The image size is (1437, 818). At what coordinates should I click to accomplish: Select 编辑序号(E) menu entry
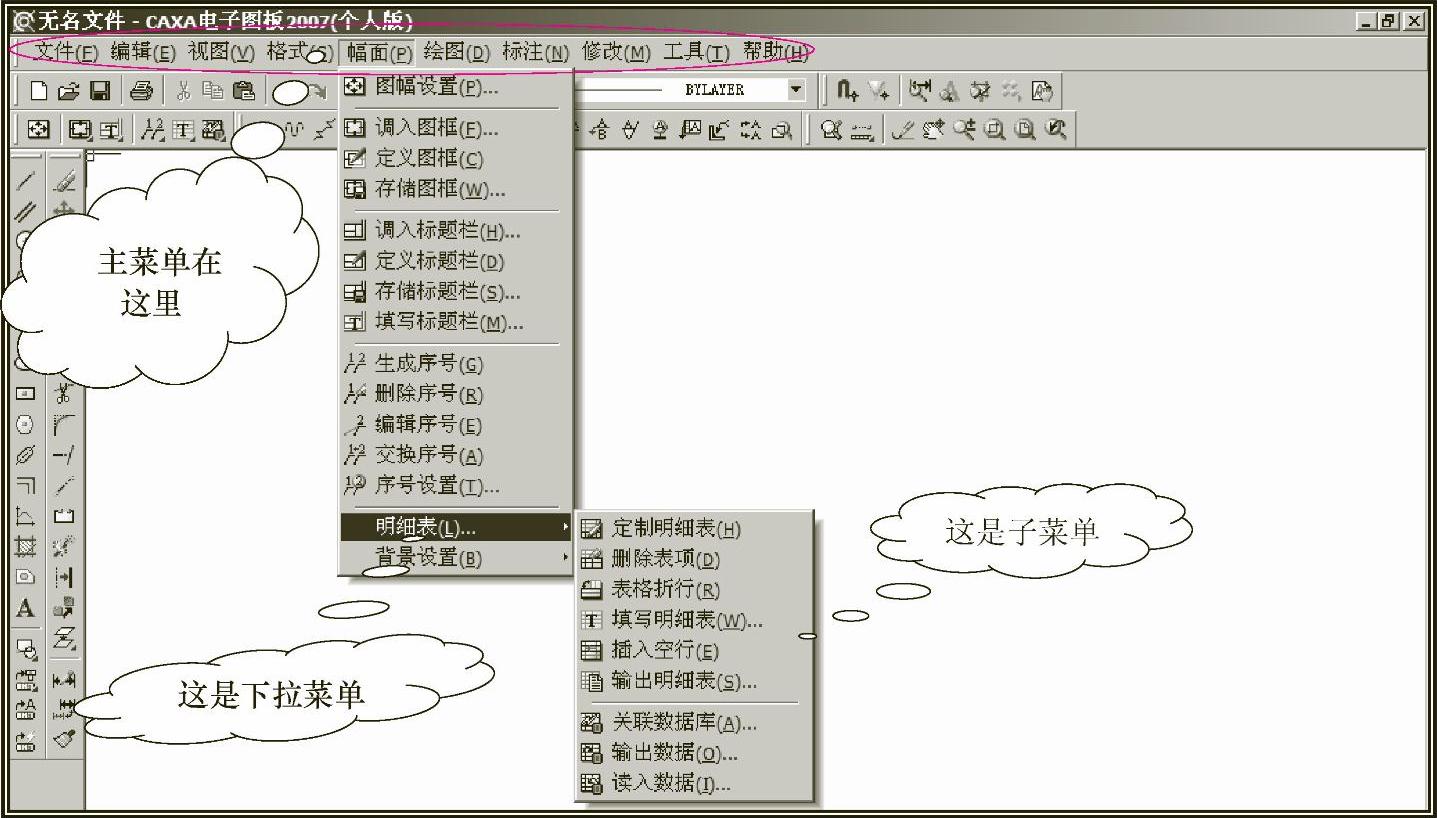[456, 425]
